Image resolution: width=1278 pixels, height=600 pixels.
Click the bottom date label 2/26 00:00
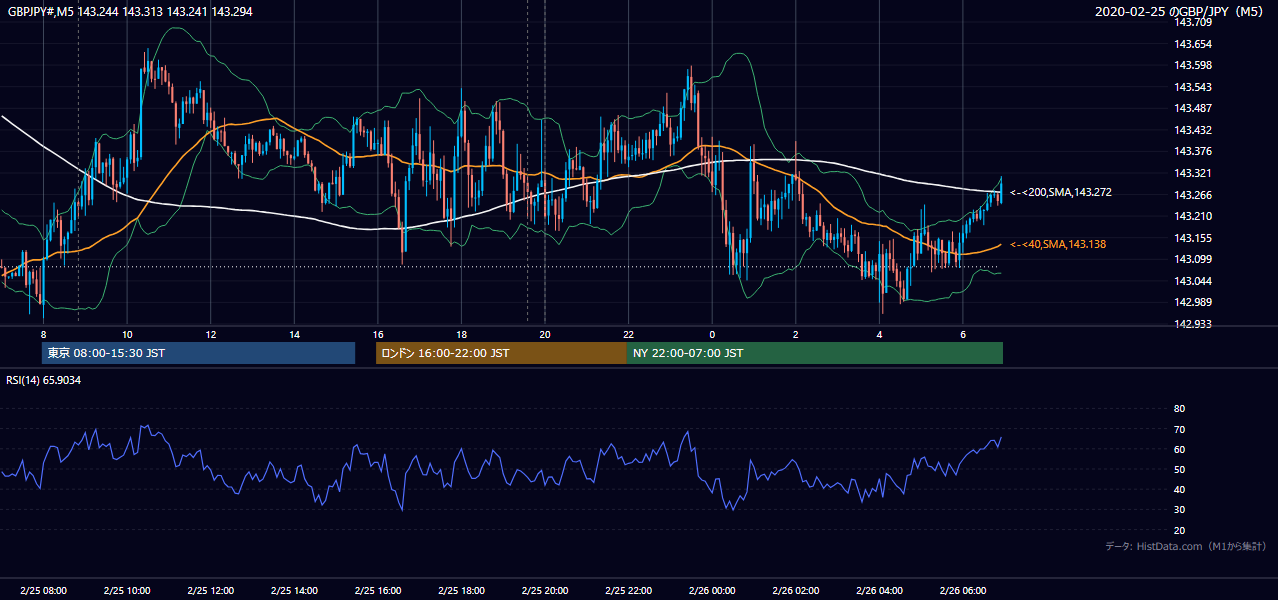pos(712,591)
